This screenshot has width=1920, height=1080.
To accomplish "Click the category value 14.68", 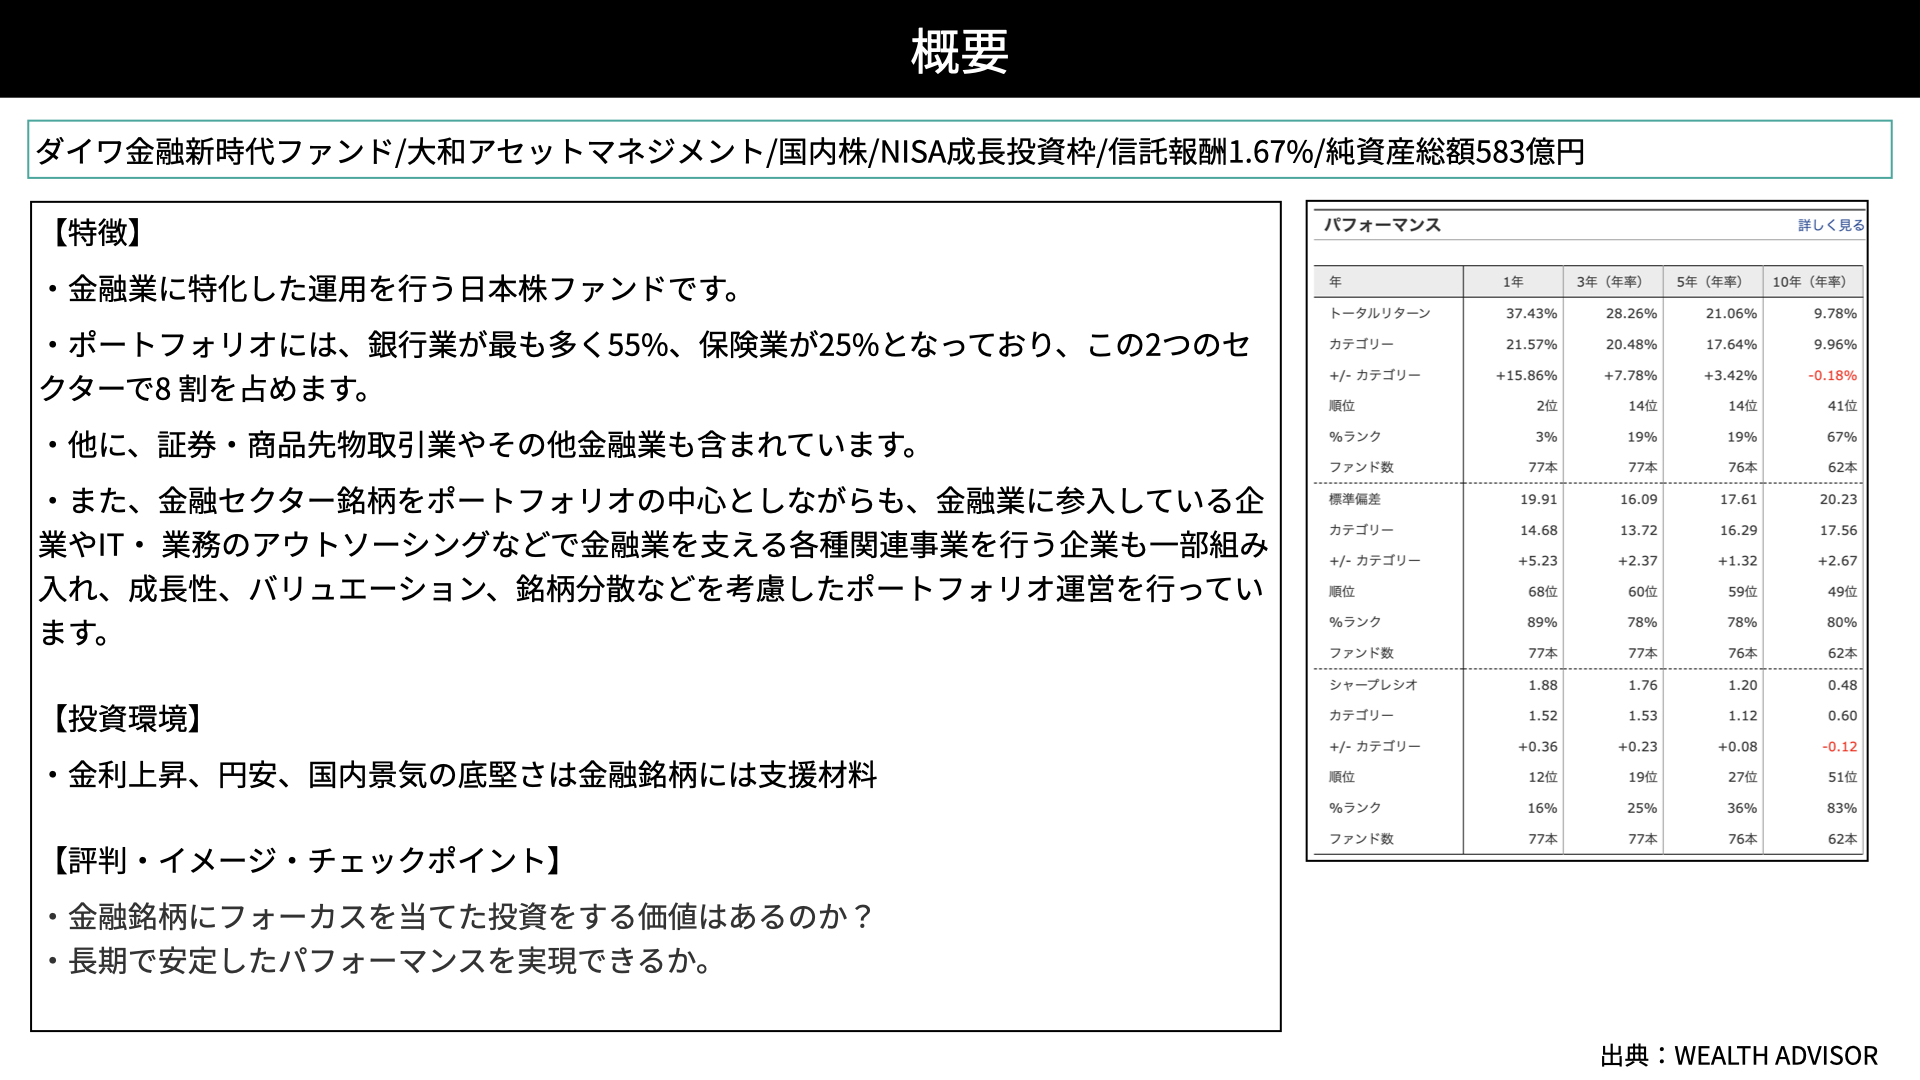I will (1538, 530).
